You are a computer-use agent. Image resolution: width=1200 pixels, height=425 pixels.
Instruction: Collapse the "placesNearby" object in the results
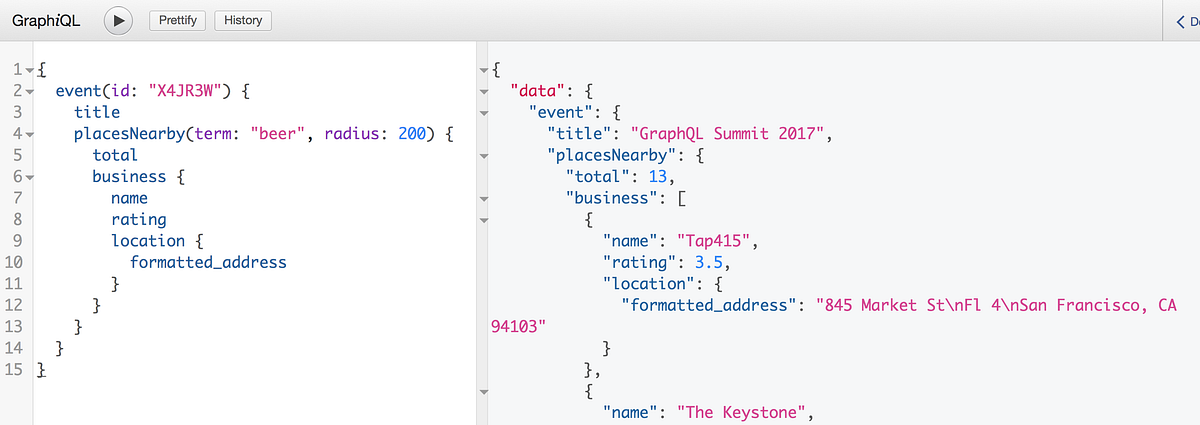pyautogui.click(x=483, y=155)
